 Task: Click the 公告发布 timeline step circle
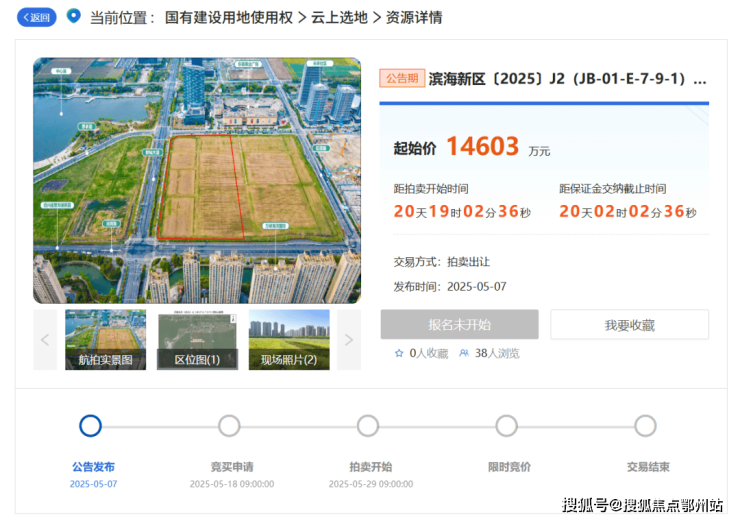pos(90,426)
